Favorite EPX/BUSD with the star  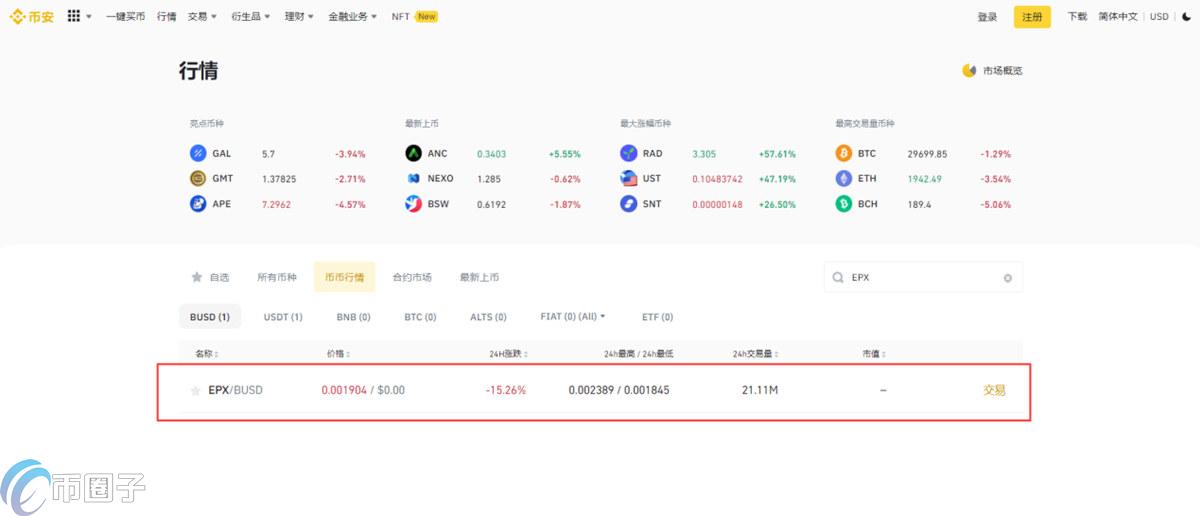click(195, 390)
